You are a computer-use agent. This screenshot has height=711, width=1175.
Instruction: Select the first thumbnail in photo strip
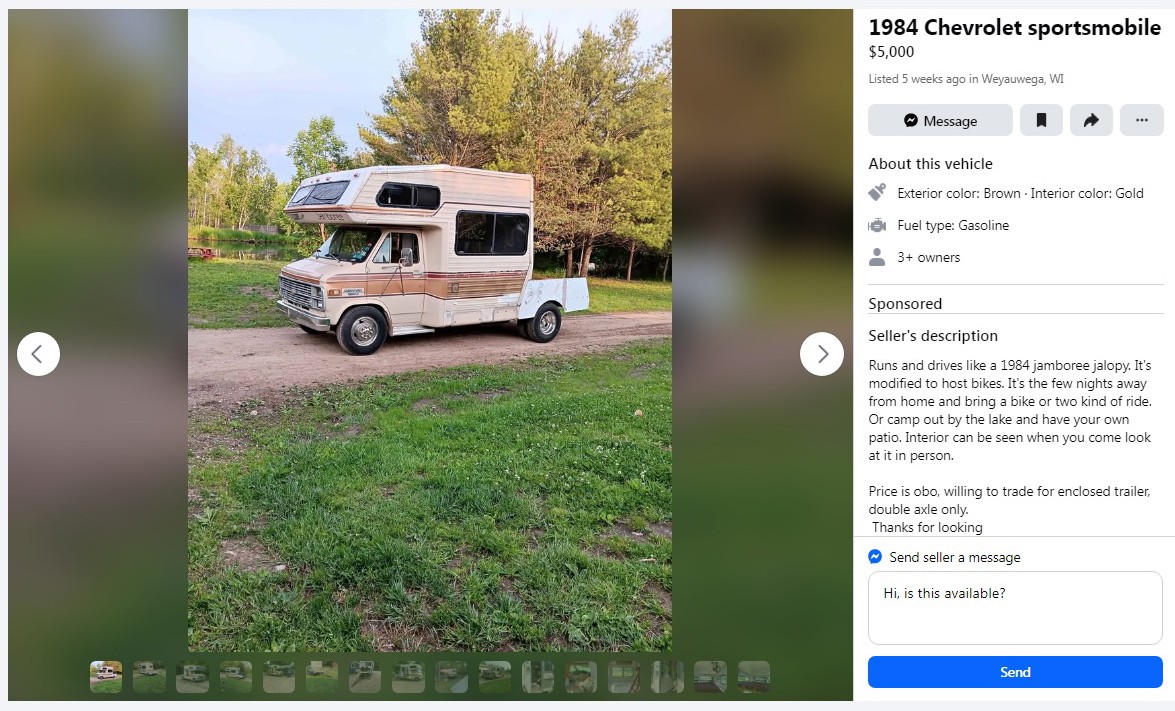[106, 677]
